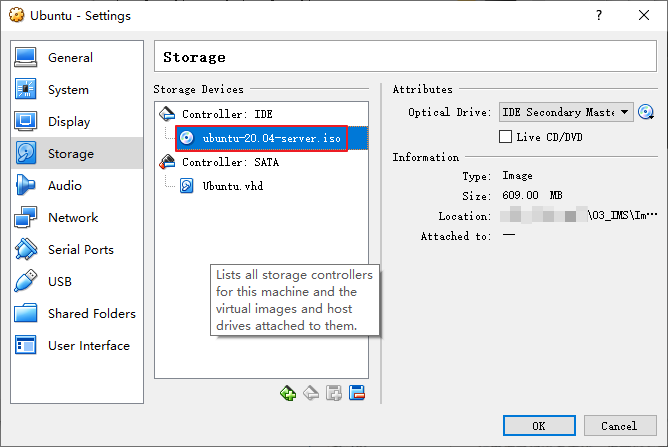Open Shared Folders settings
Image resolution: width=668 pixels, height=447 pixels.
coord(91,314)
